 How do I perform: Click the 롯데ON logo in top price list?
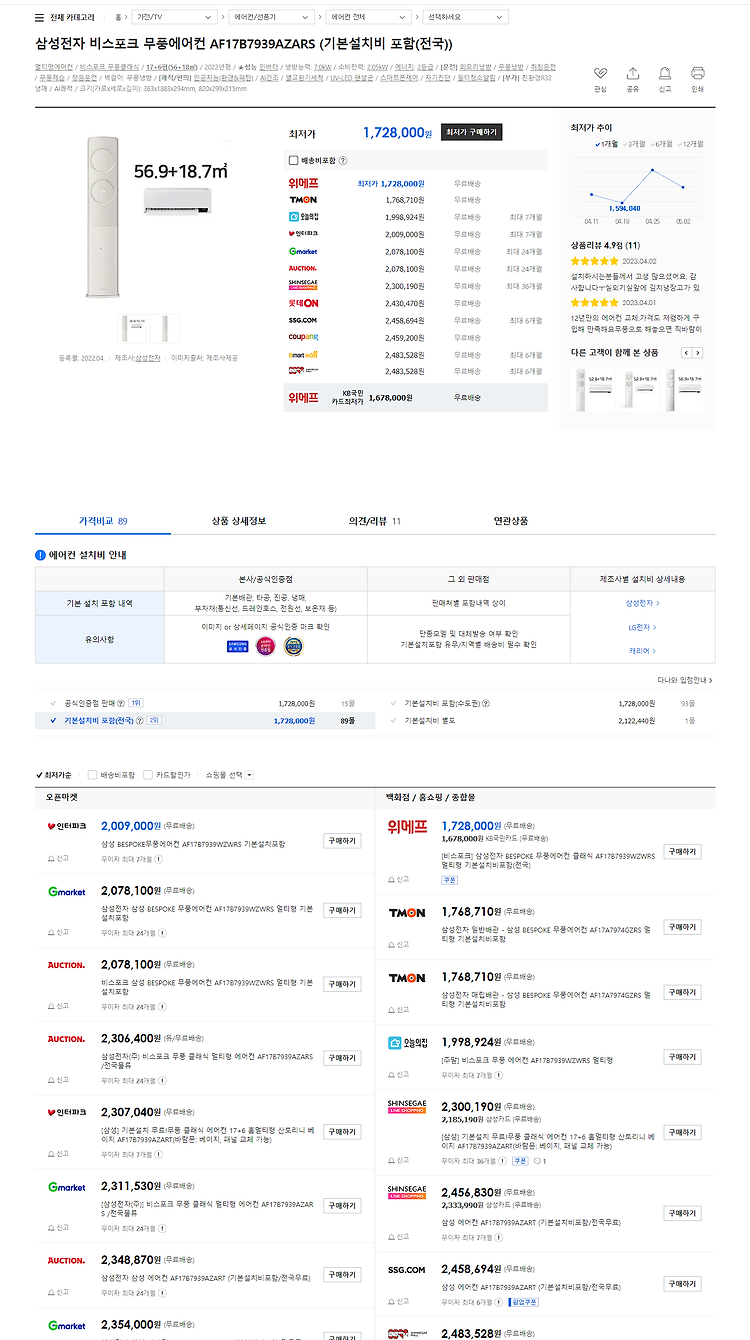[x=303, y=303]
